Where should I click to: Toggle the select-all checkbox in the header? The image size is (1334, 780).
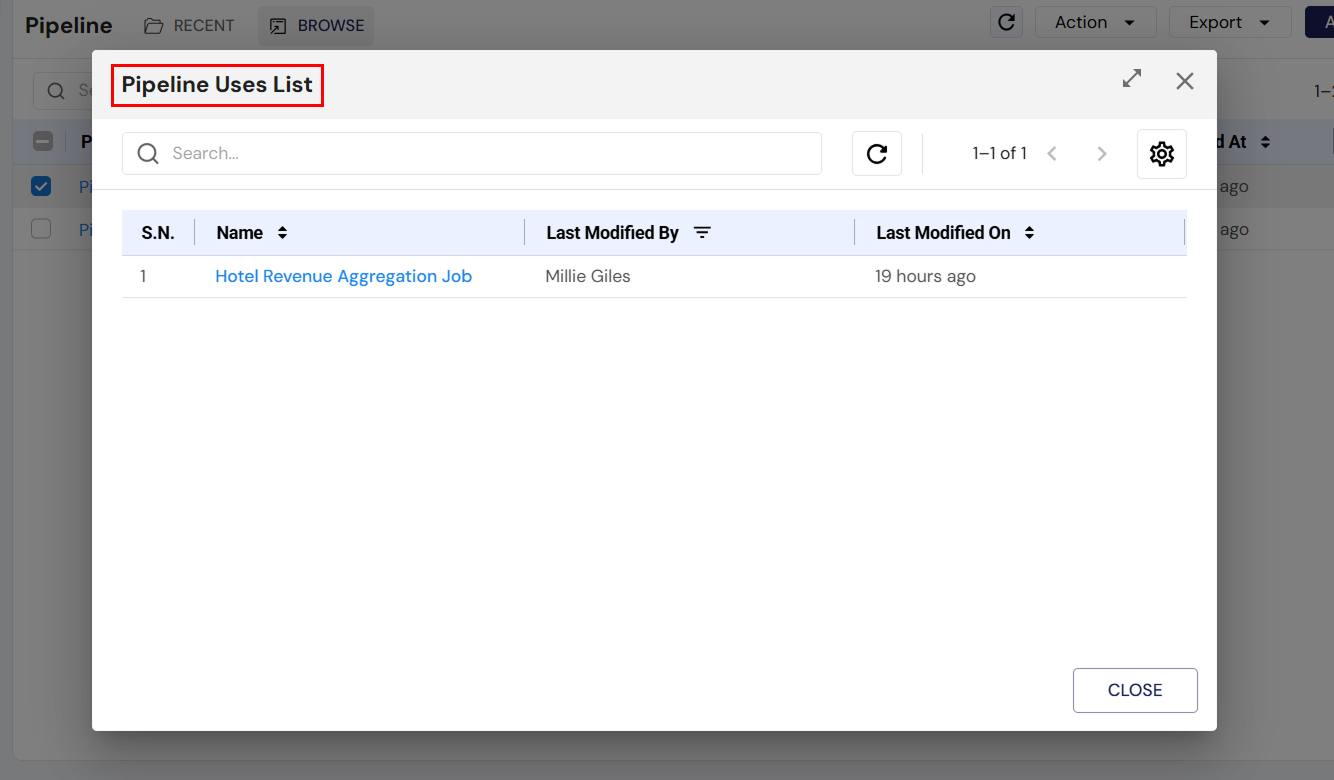tap(43, 141)
